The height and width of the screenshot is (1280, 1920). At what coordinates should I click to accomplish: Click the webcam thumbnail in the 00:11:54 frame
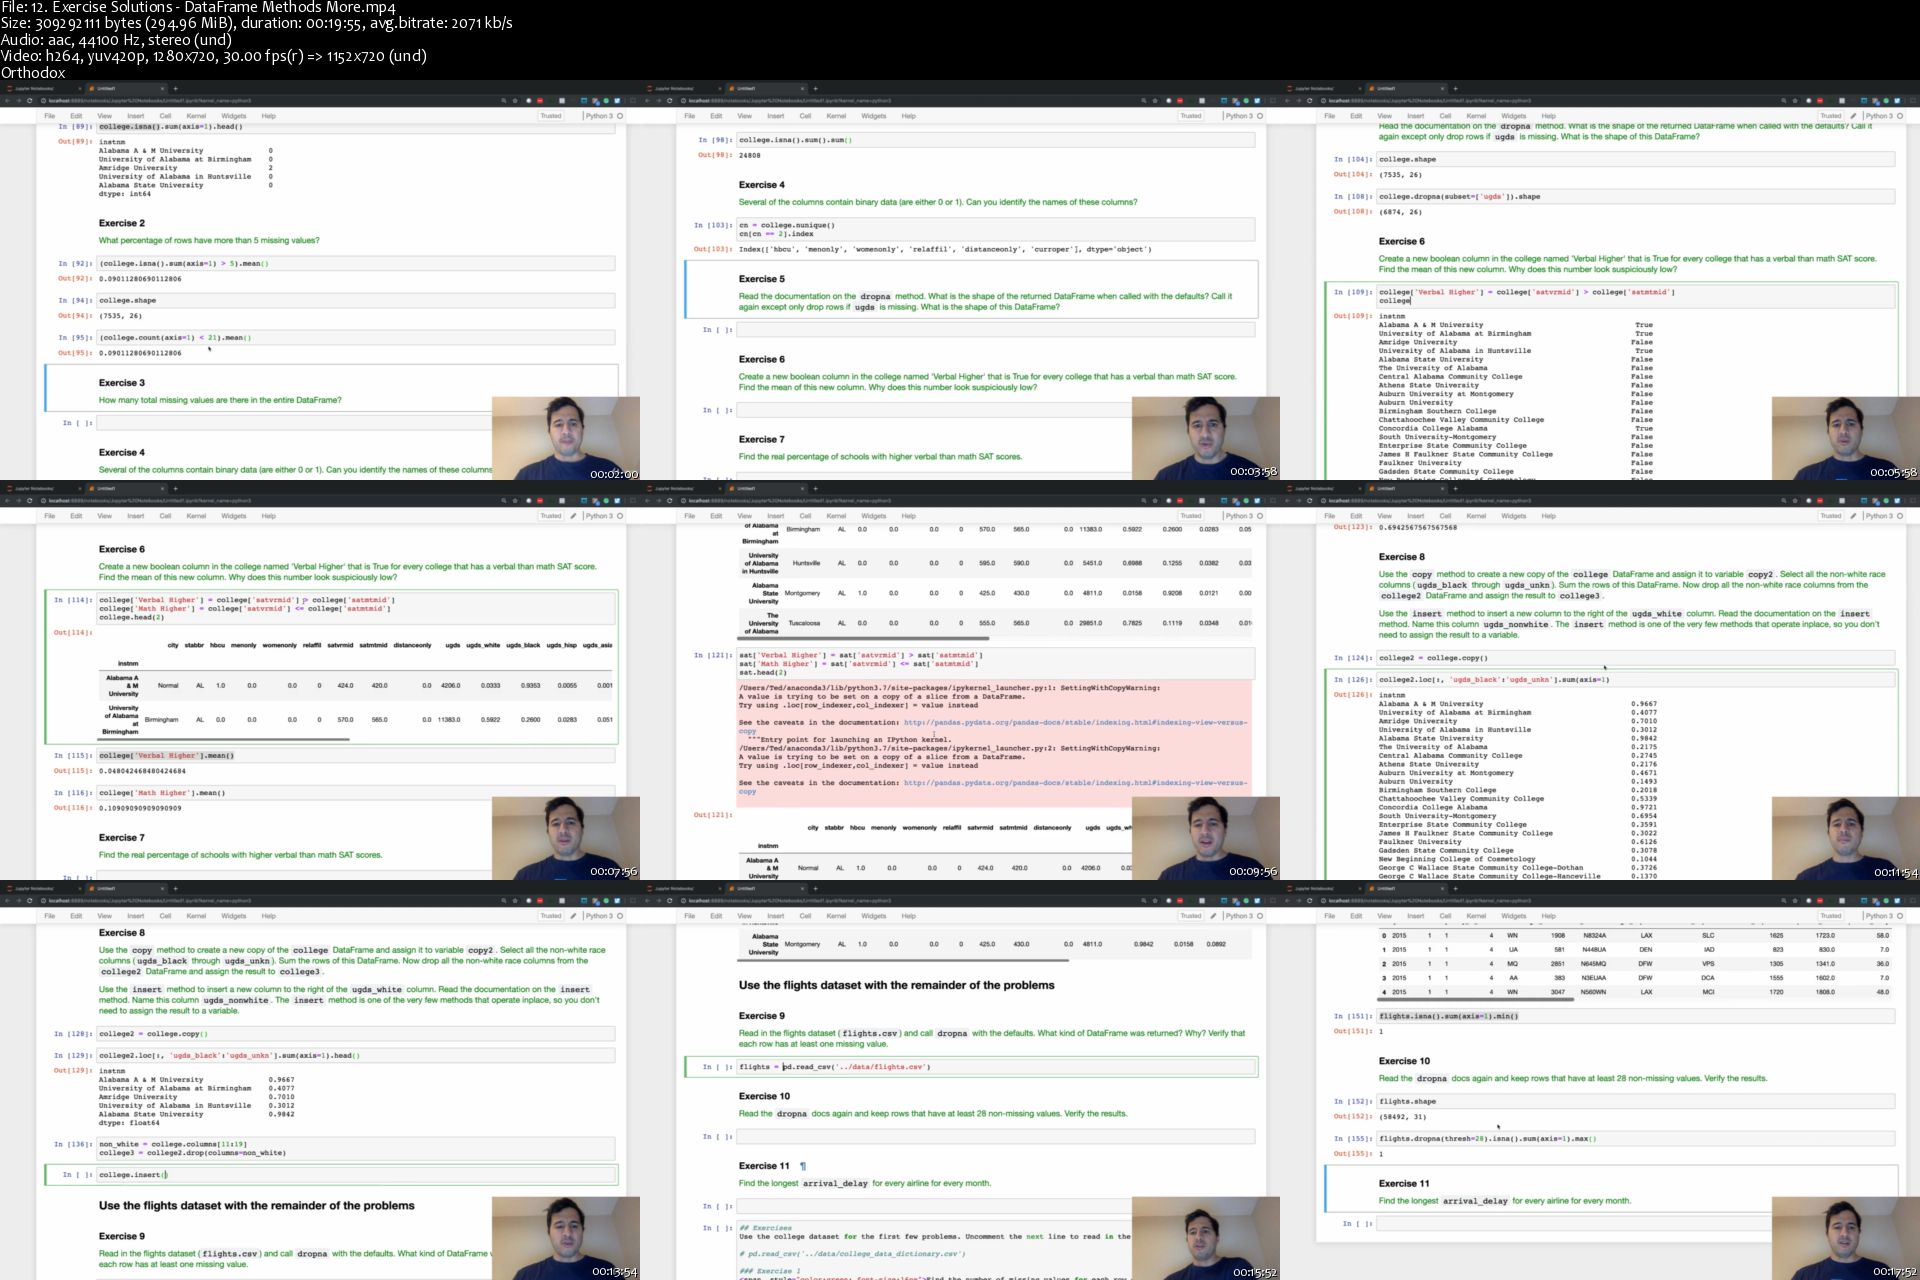pyautogui.click(x=1846, y=838)
